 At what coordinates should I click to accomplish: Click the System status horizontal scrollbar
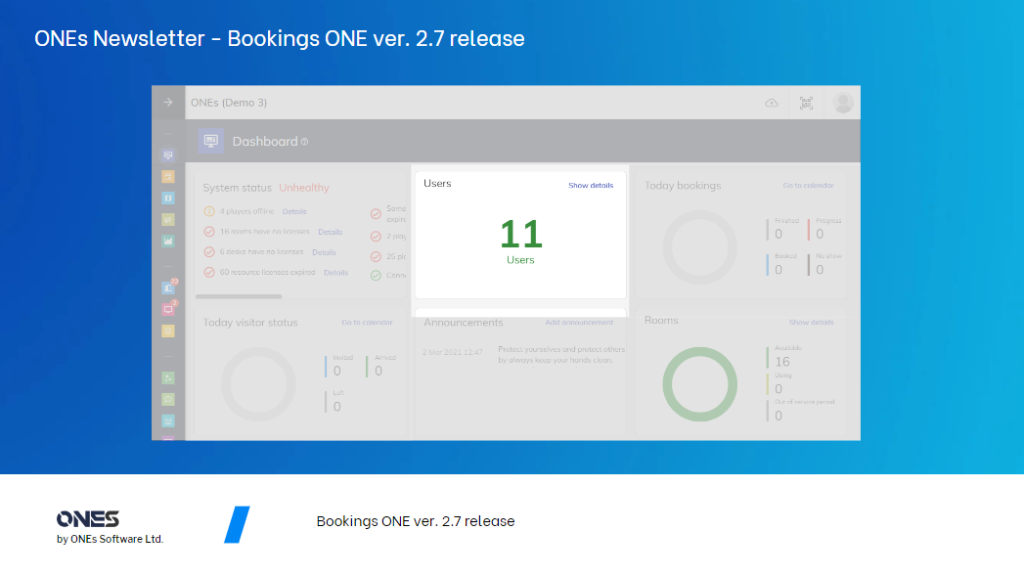[238, 296]
